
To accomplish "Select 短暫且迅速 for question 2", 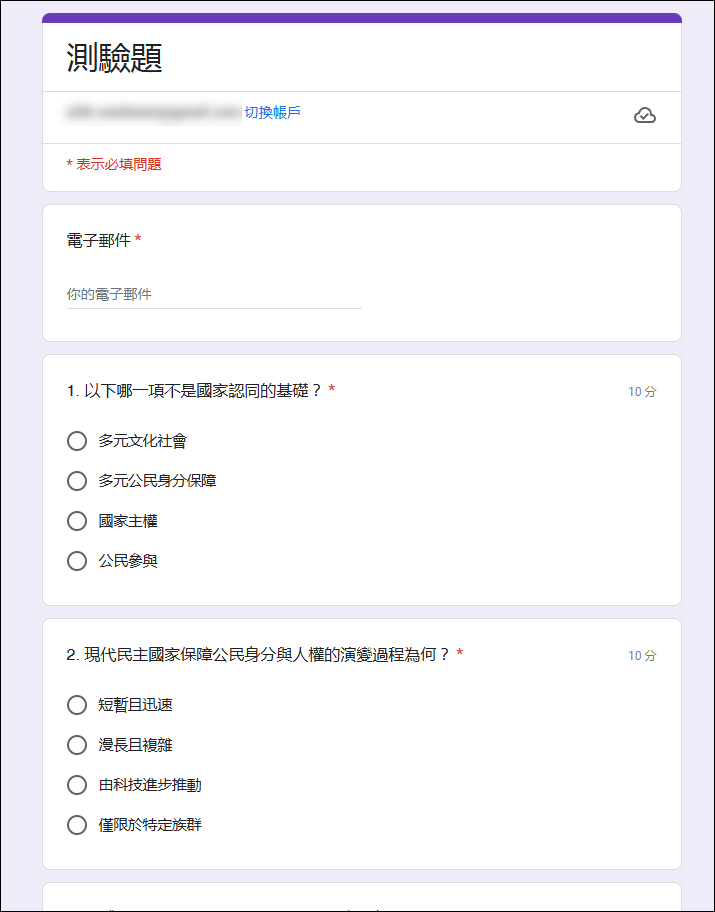I will 77,705.
